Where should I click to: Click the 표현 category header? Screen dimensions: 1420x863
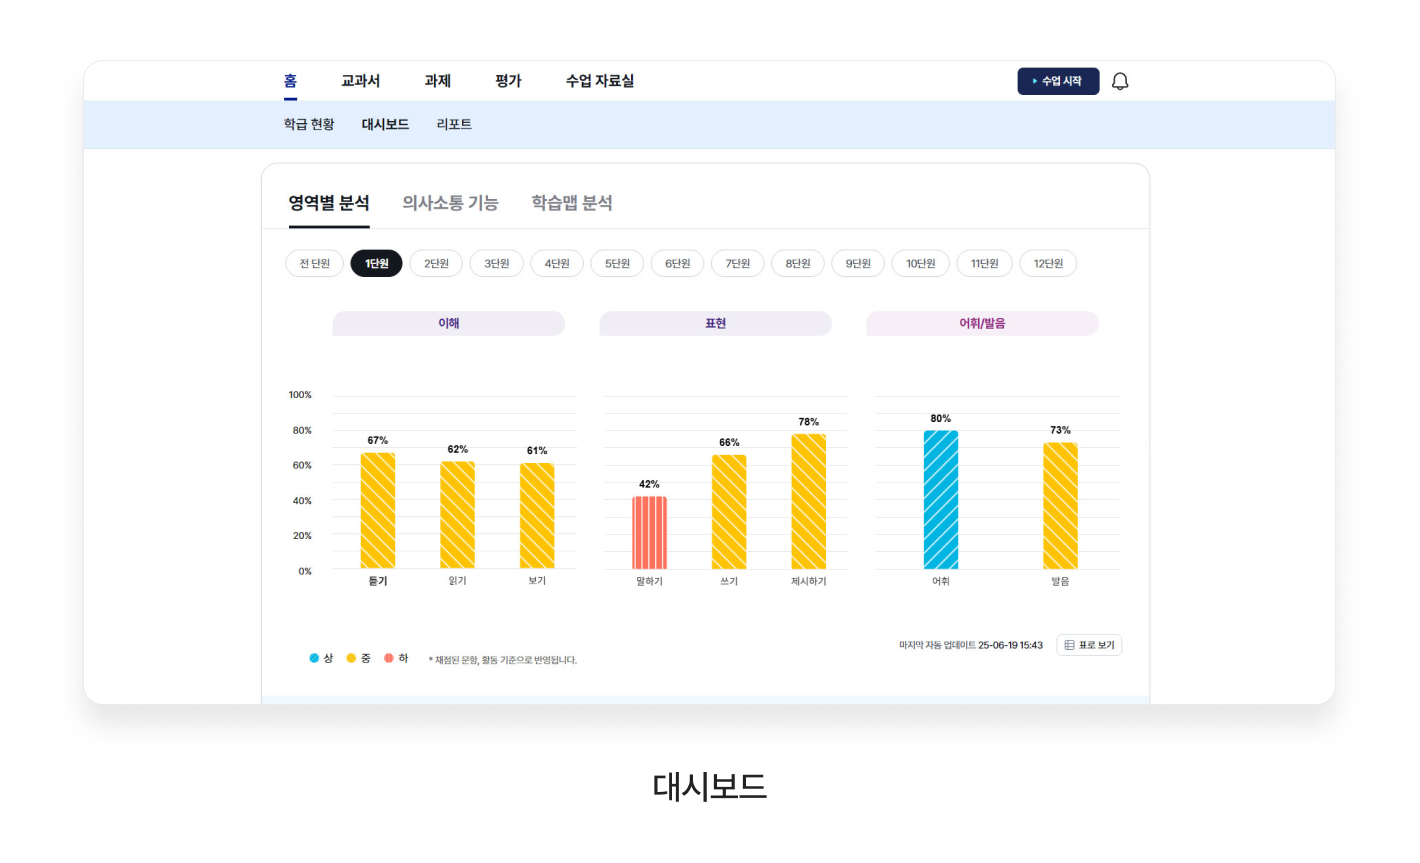click(715, 323)
